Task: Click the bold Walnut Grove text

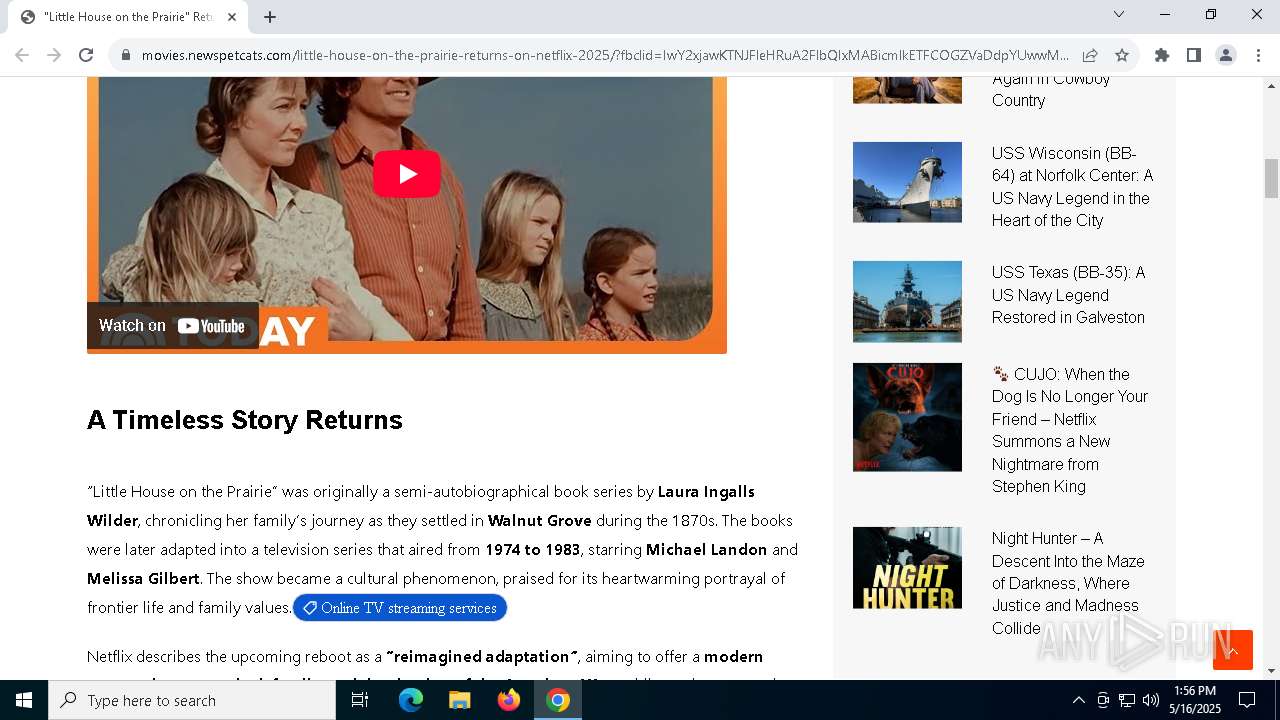Action: [x=540, y=521]
